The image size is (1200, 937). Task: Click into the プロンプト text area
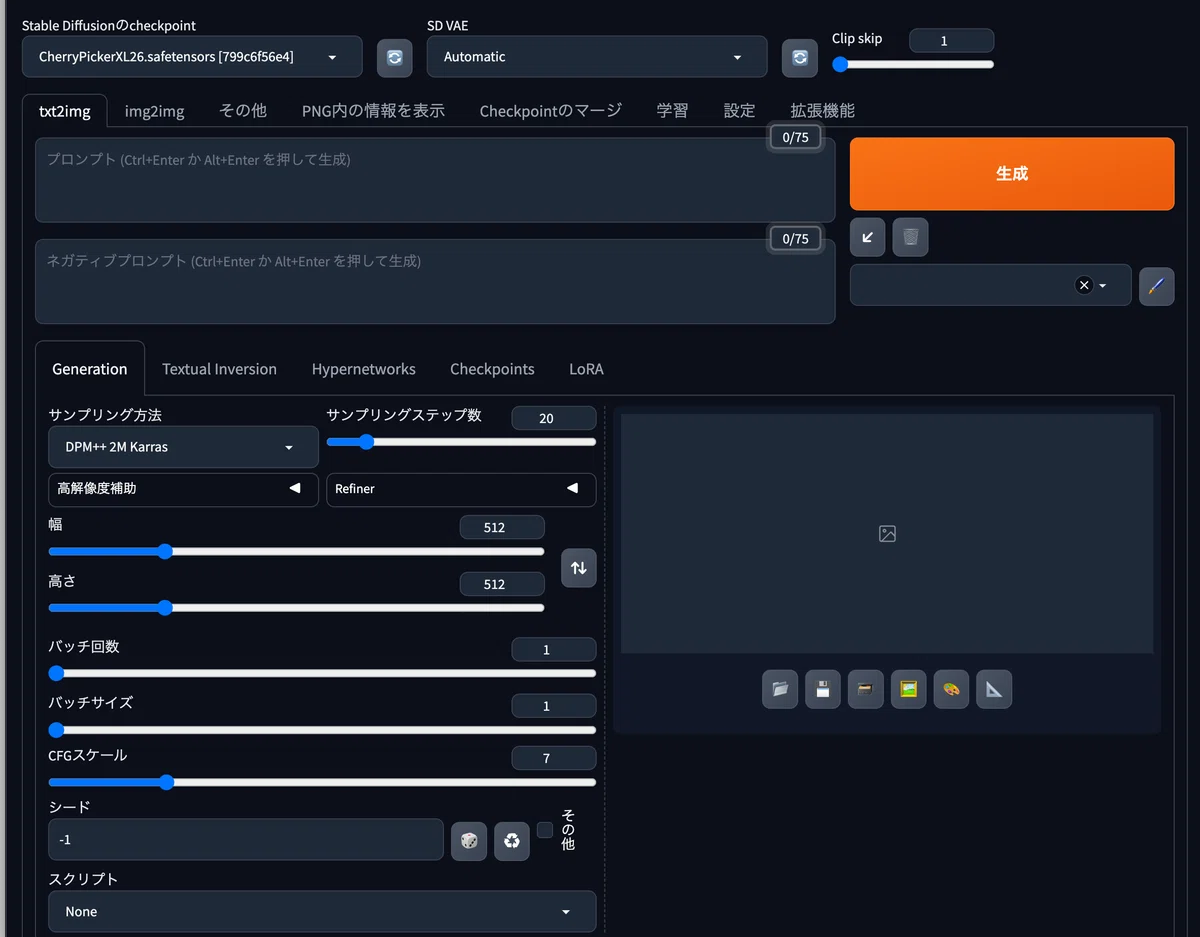(x=435, y=180)
